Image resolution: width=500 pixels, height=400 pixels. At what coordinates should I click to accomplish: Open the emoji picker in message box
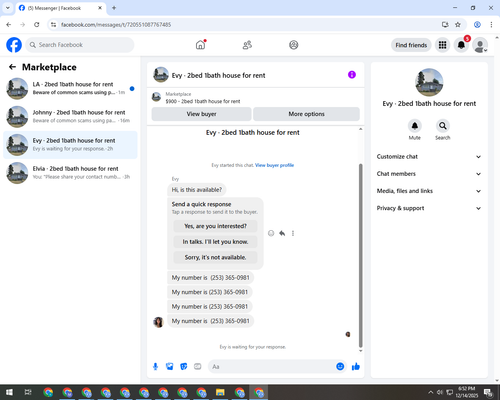[340, 366]
